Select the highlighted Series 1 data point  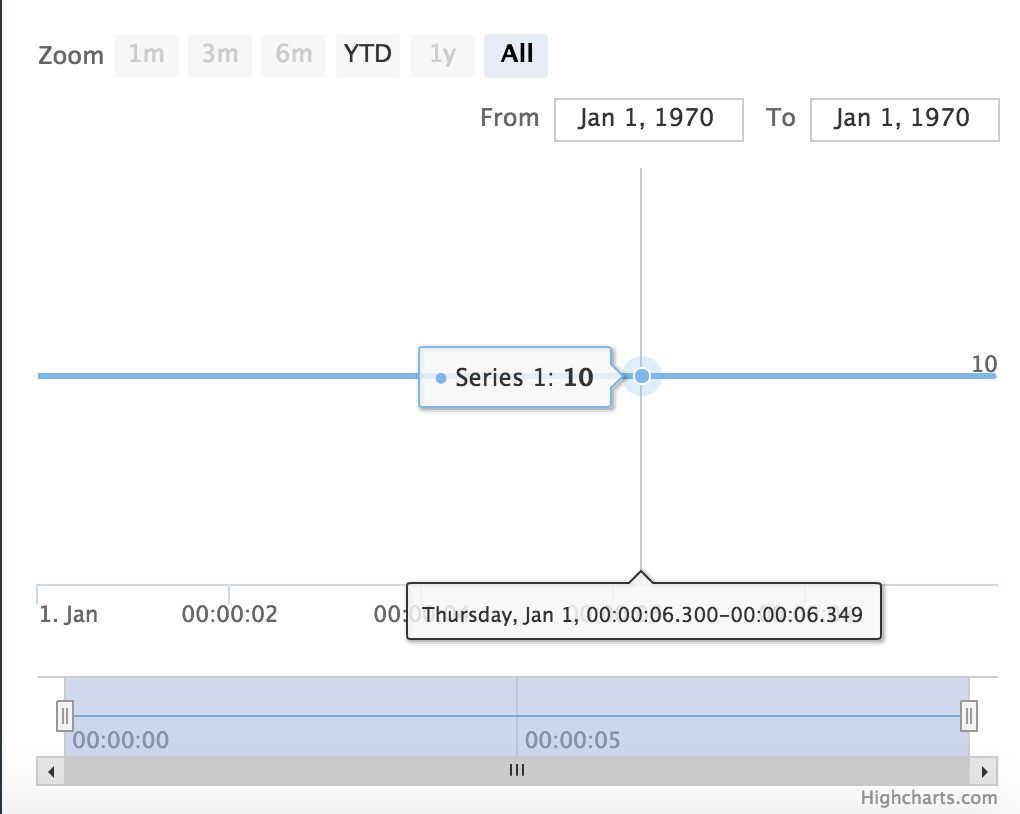pos(641,376)
